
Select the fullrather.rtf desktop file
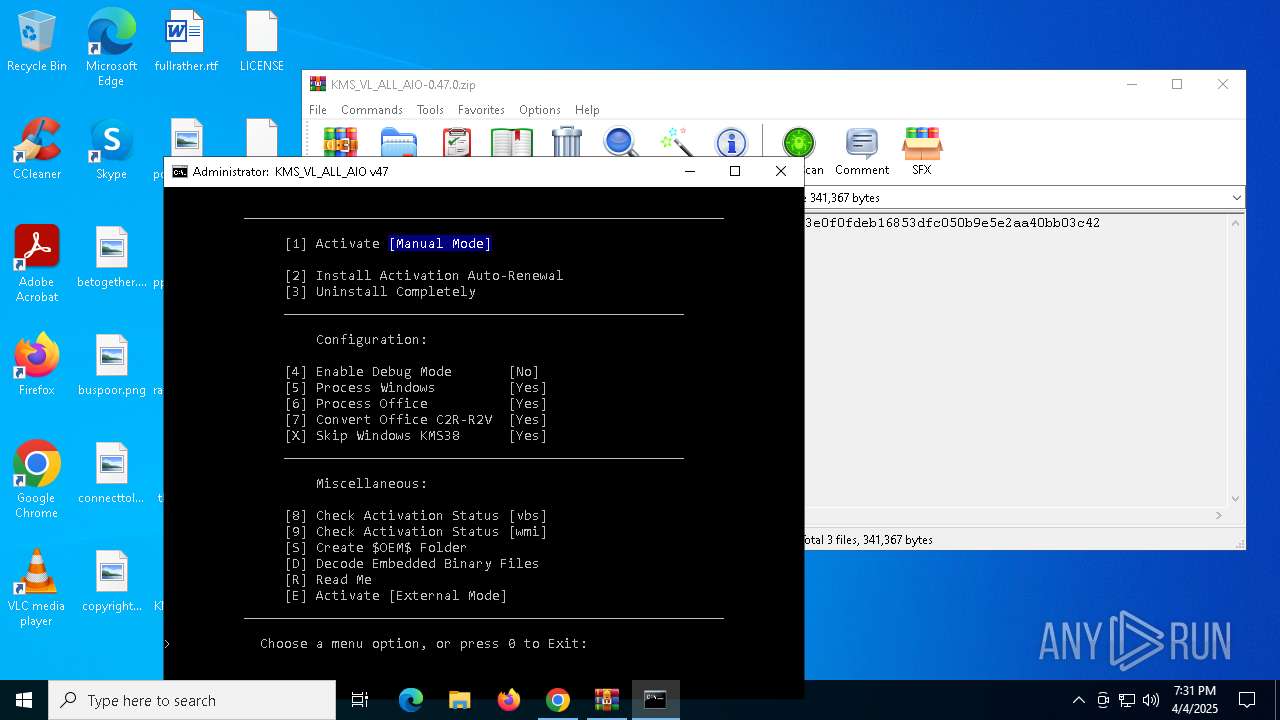click(x=186, y=42)
